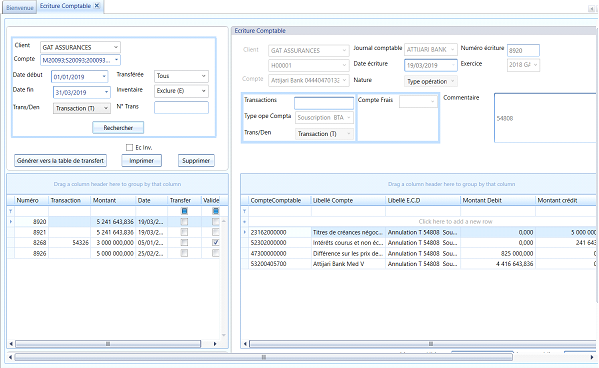Select row 8268 in entries list
The height and width of the screenshot is (368, 599).
[x=115, y=243]
